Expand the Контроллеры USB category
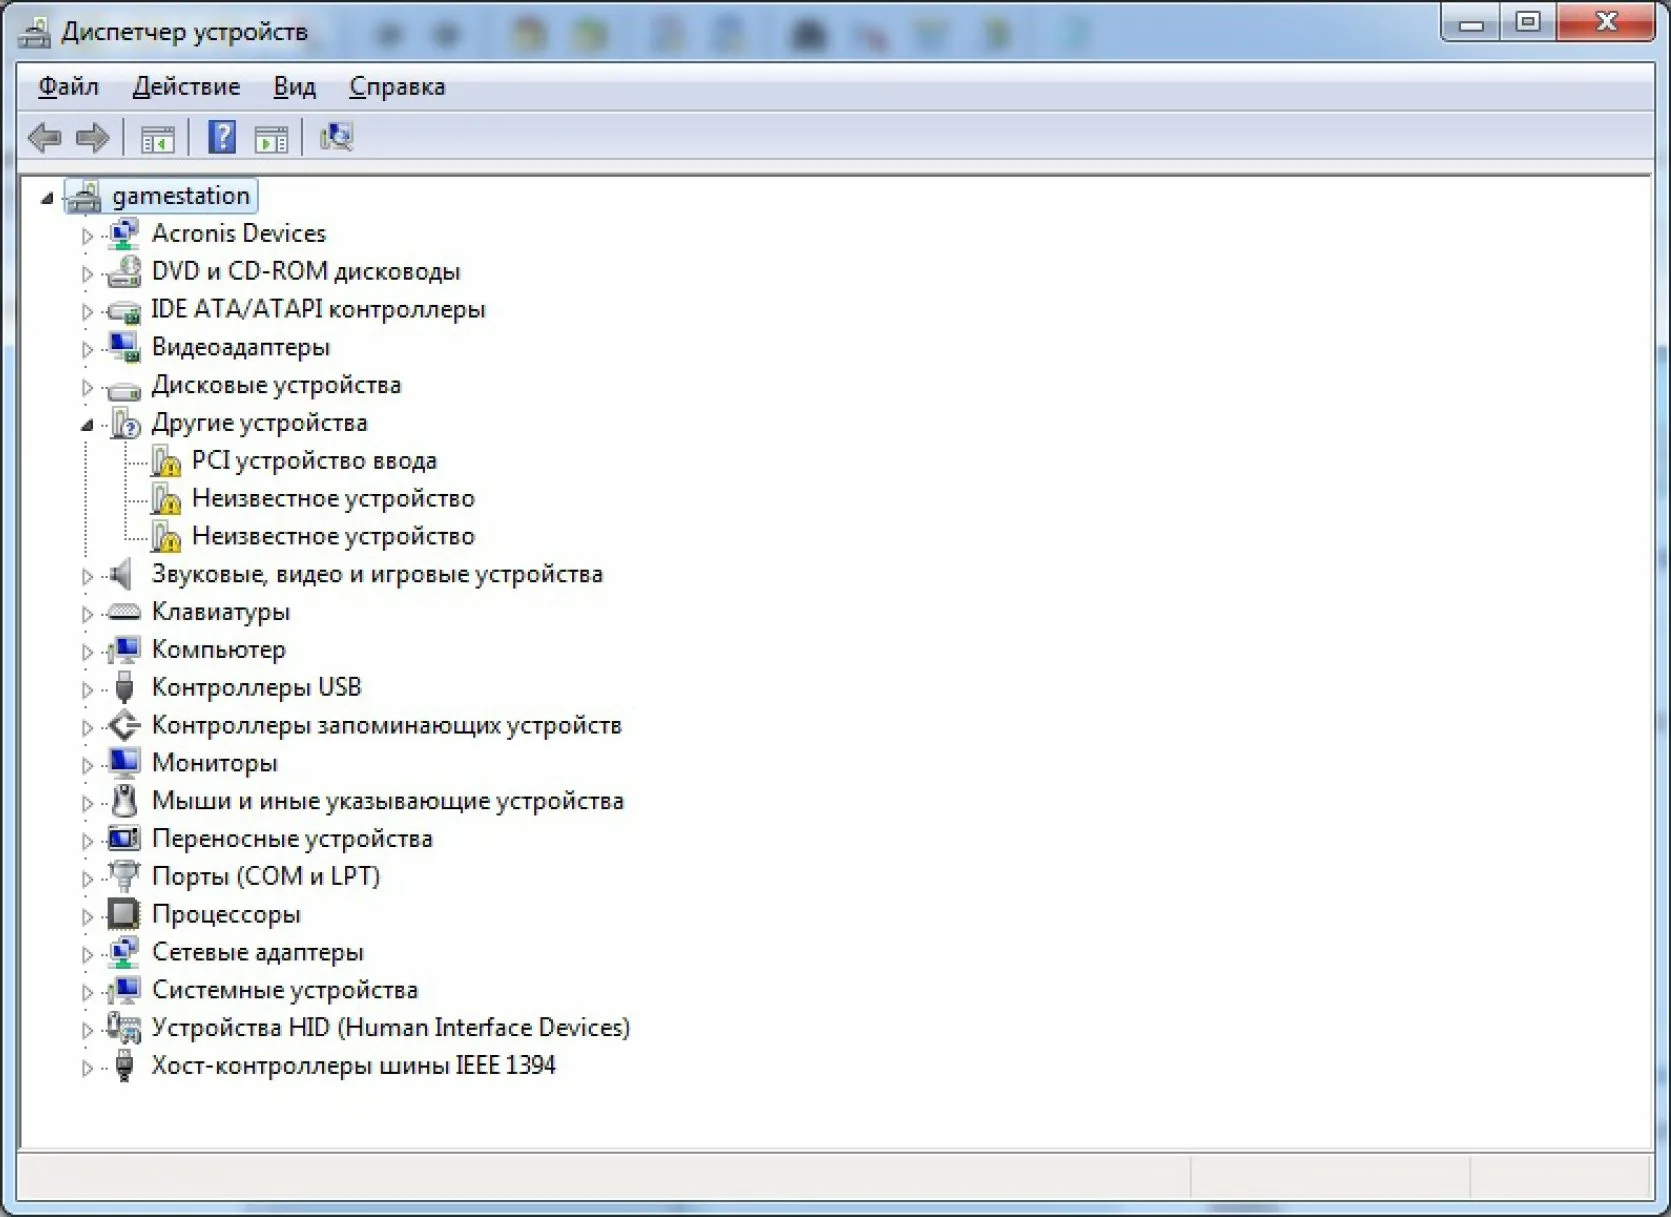This screenshot has width=1671, height=1217. [87, 689]
